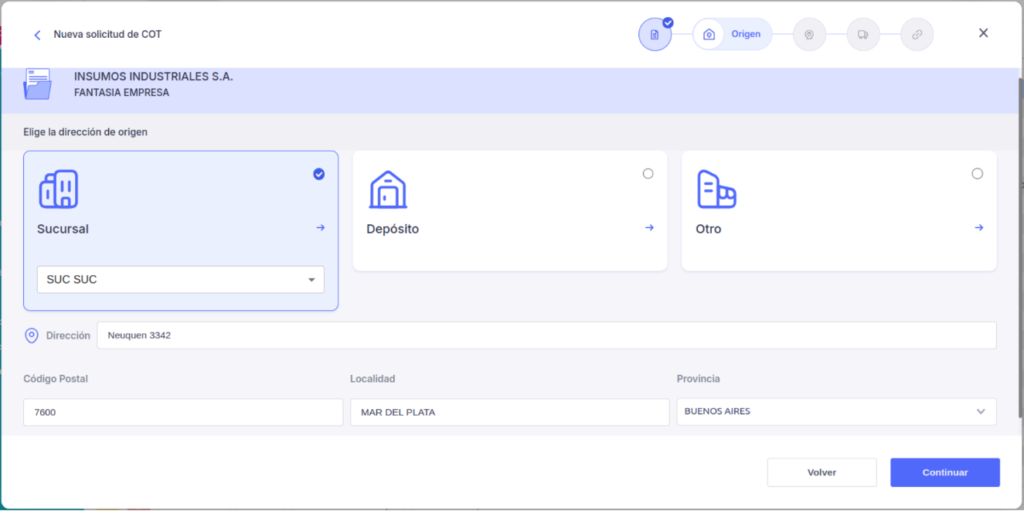Click the Depósito card label
The image size is (1024, 511).
coord(392,229)
